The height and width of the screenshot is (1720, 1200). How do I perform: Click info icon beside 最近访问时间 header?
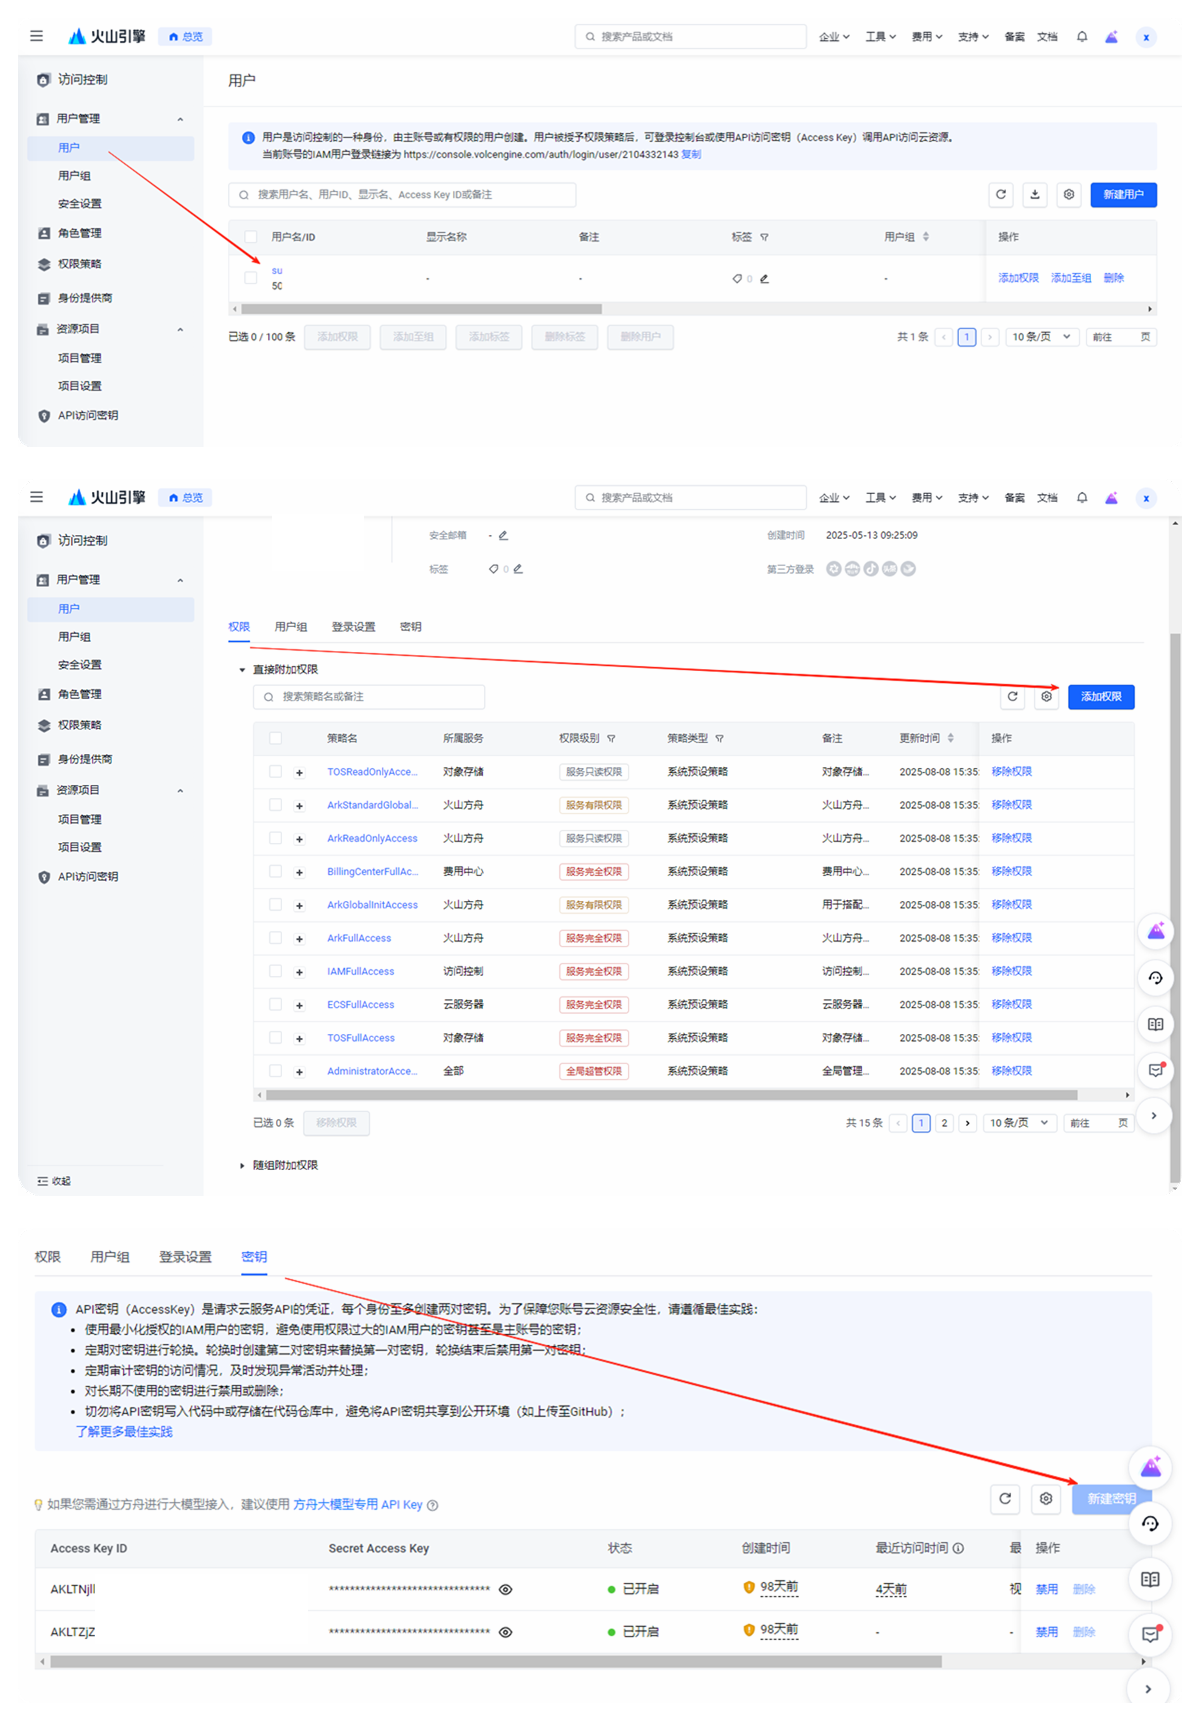click(x=958, y=1548)
